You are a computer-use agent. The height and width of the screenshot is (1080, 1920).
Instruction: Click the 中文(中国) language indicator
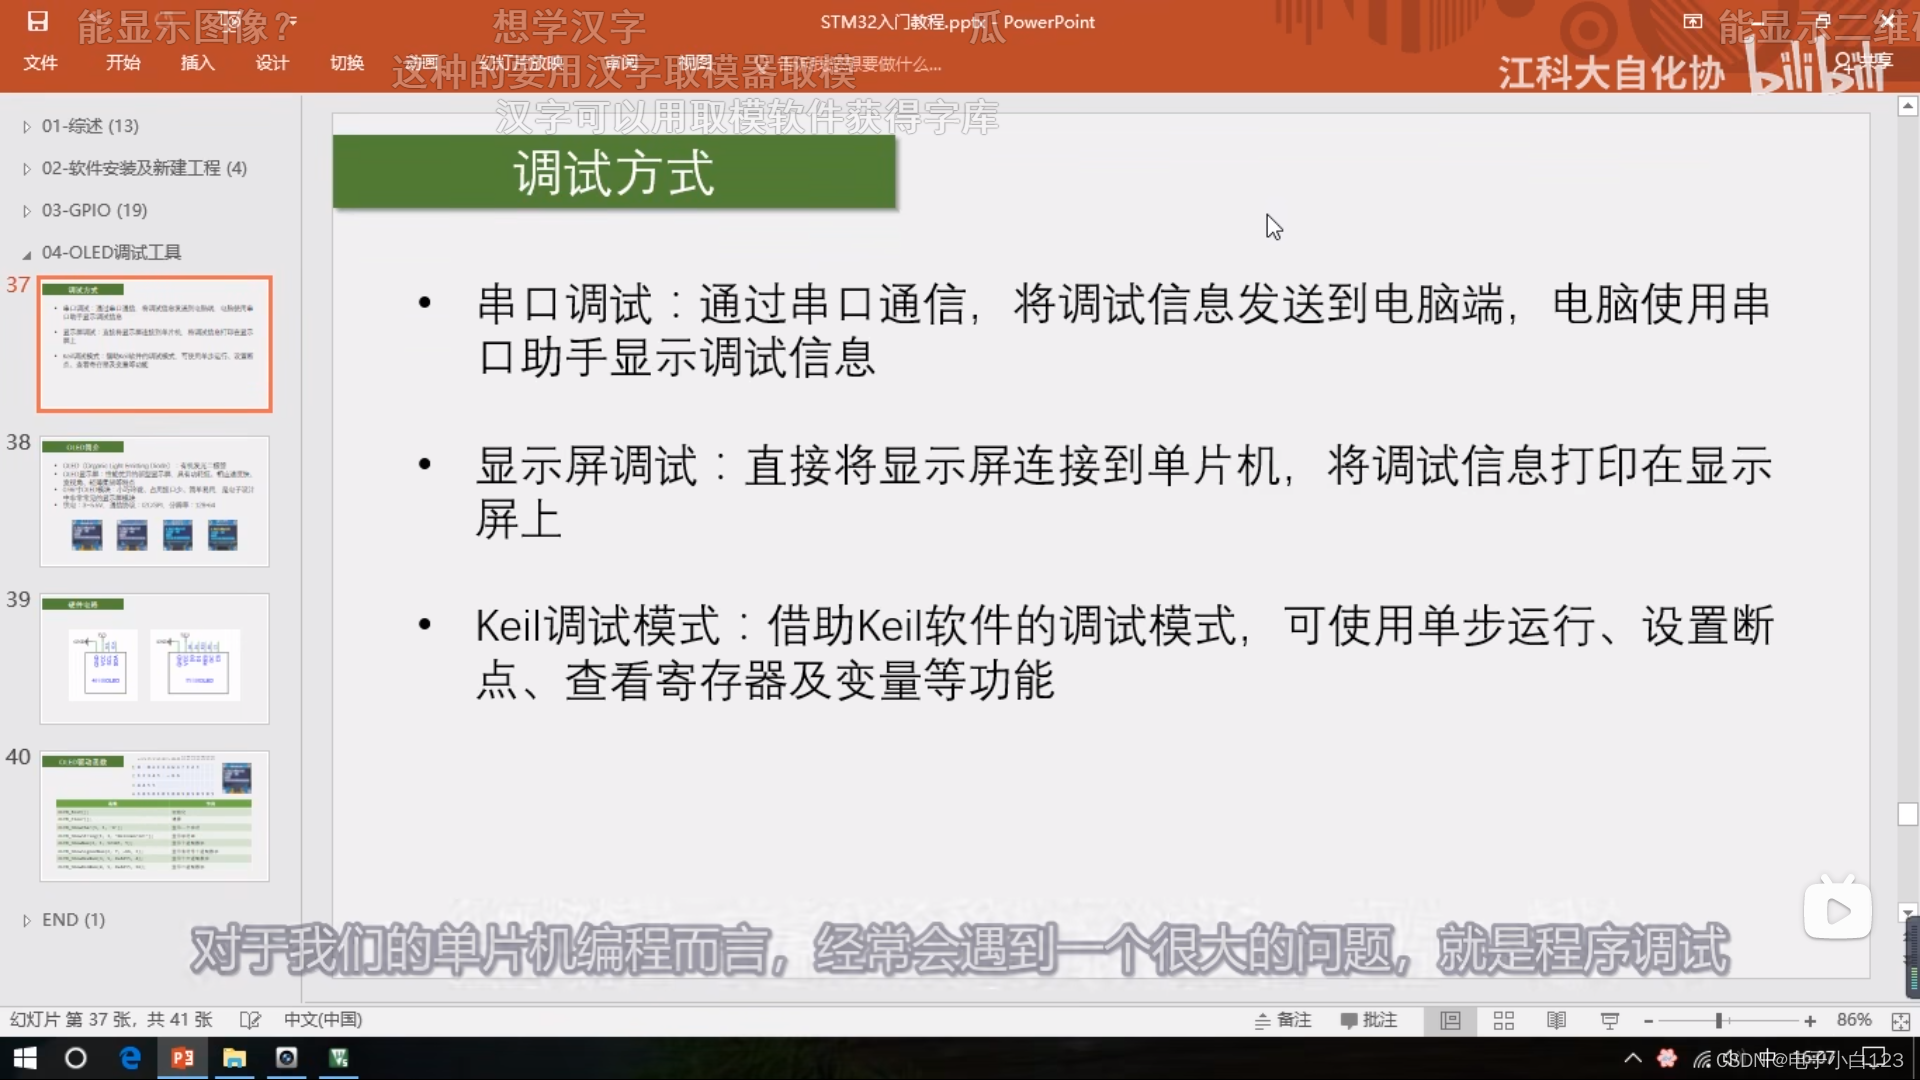pyautogui.click(x=322, y=1020)
